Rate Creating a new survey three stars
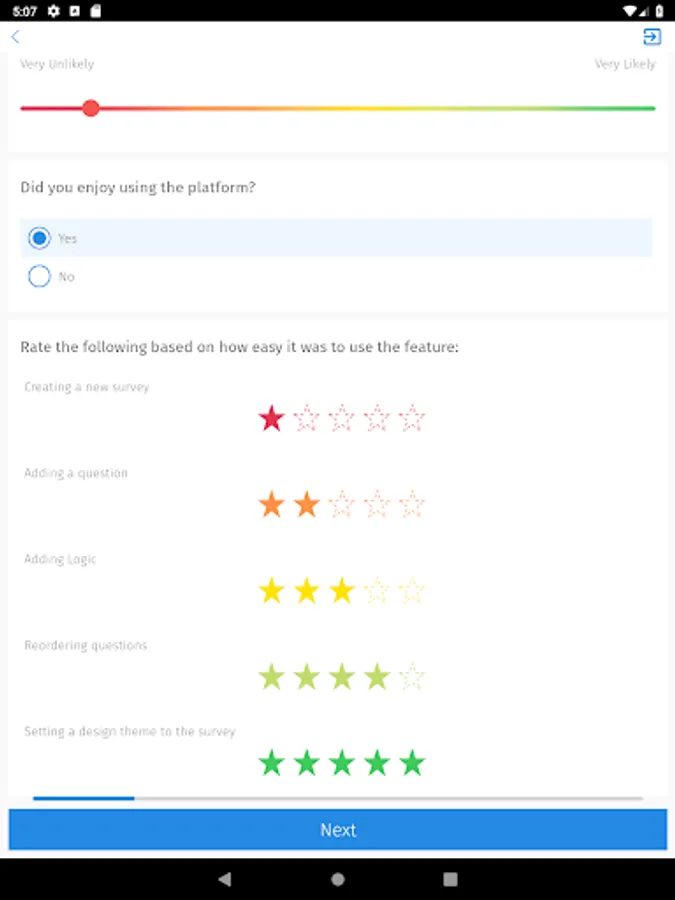This screenshot has width=675, height=900. (342, 418)
